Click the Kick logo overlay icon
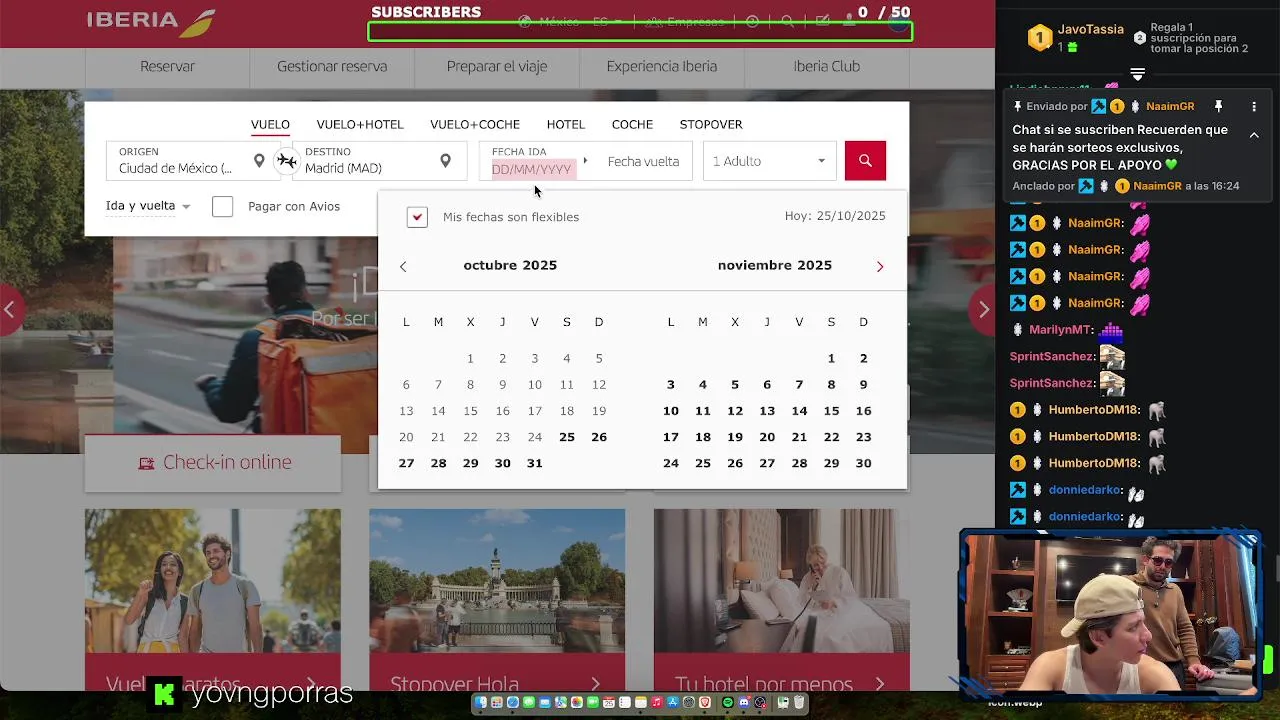Viewport: 1280px width, 720px height. [x=164, y=693]
